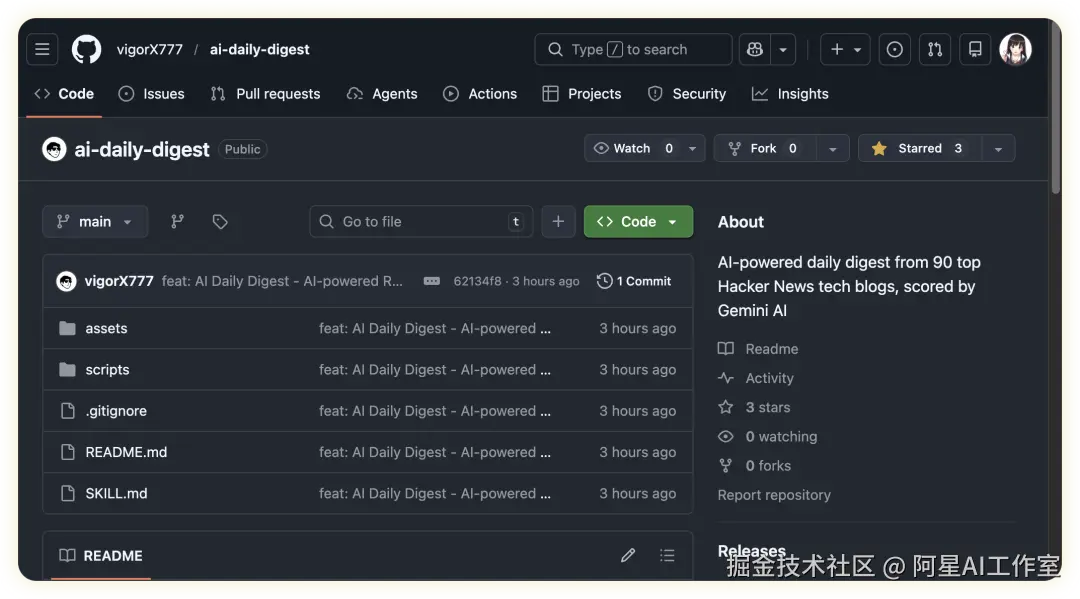Viewport: 1080px width, 599px height.
Task: Open ai-daily-digest breadcrumb link
Action: coord(260,50)
